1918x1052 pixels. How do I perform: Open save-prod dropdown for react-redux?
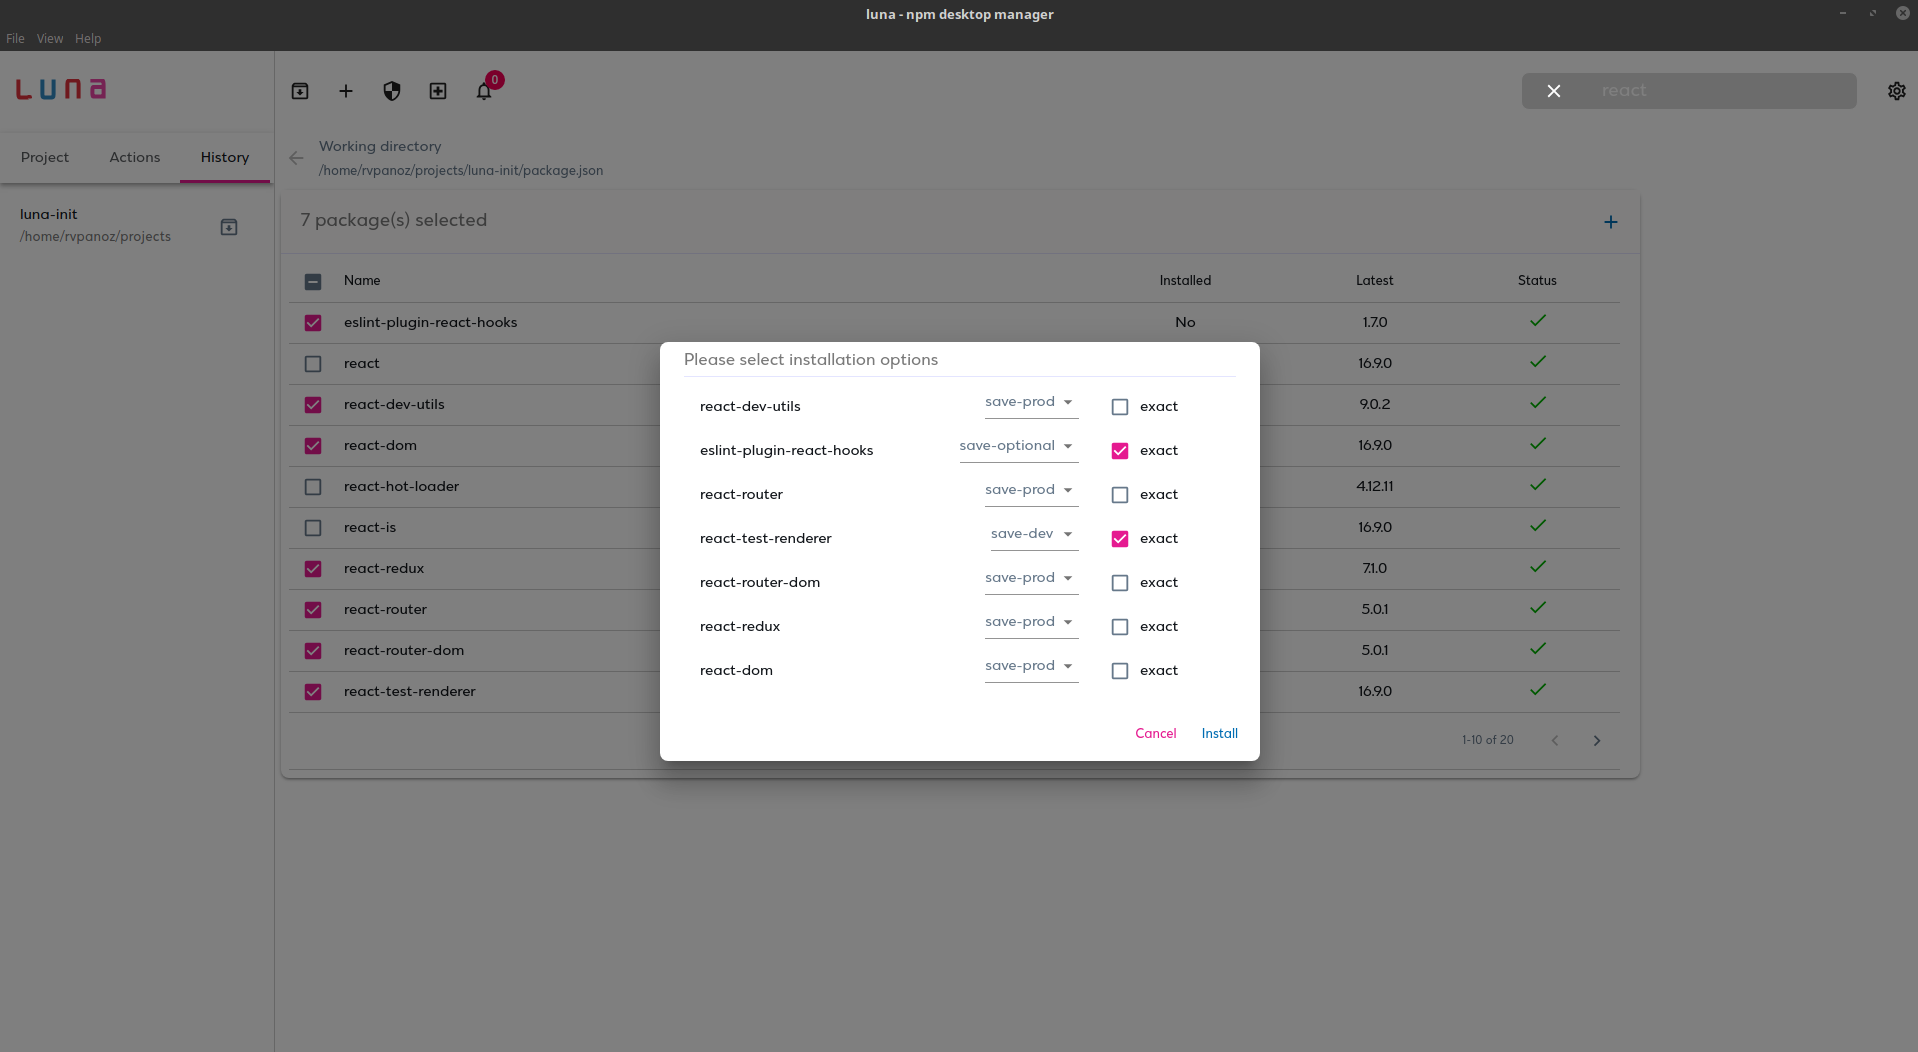click(x=1031, y=622)
